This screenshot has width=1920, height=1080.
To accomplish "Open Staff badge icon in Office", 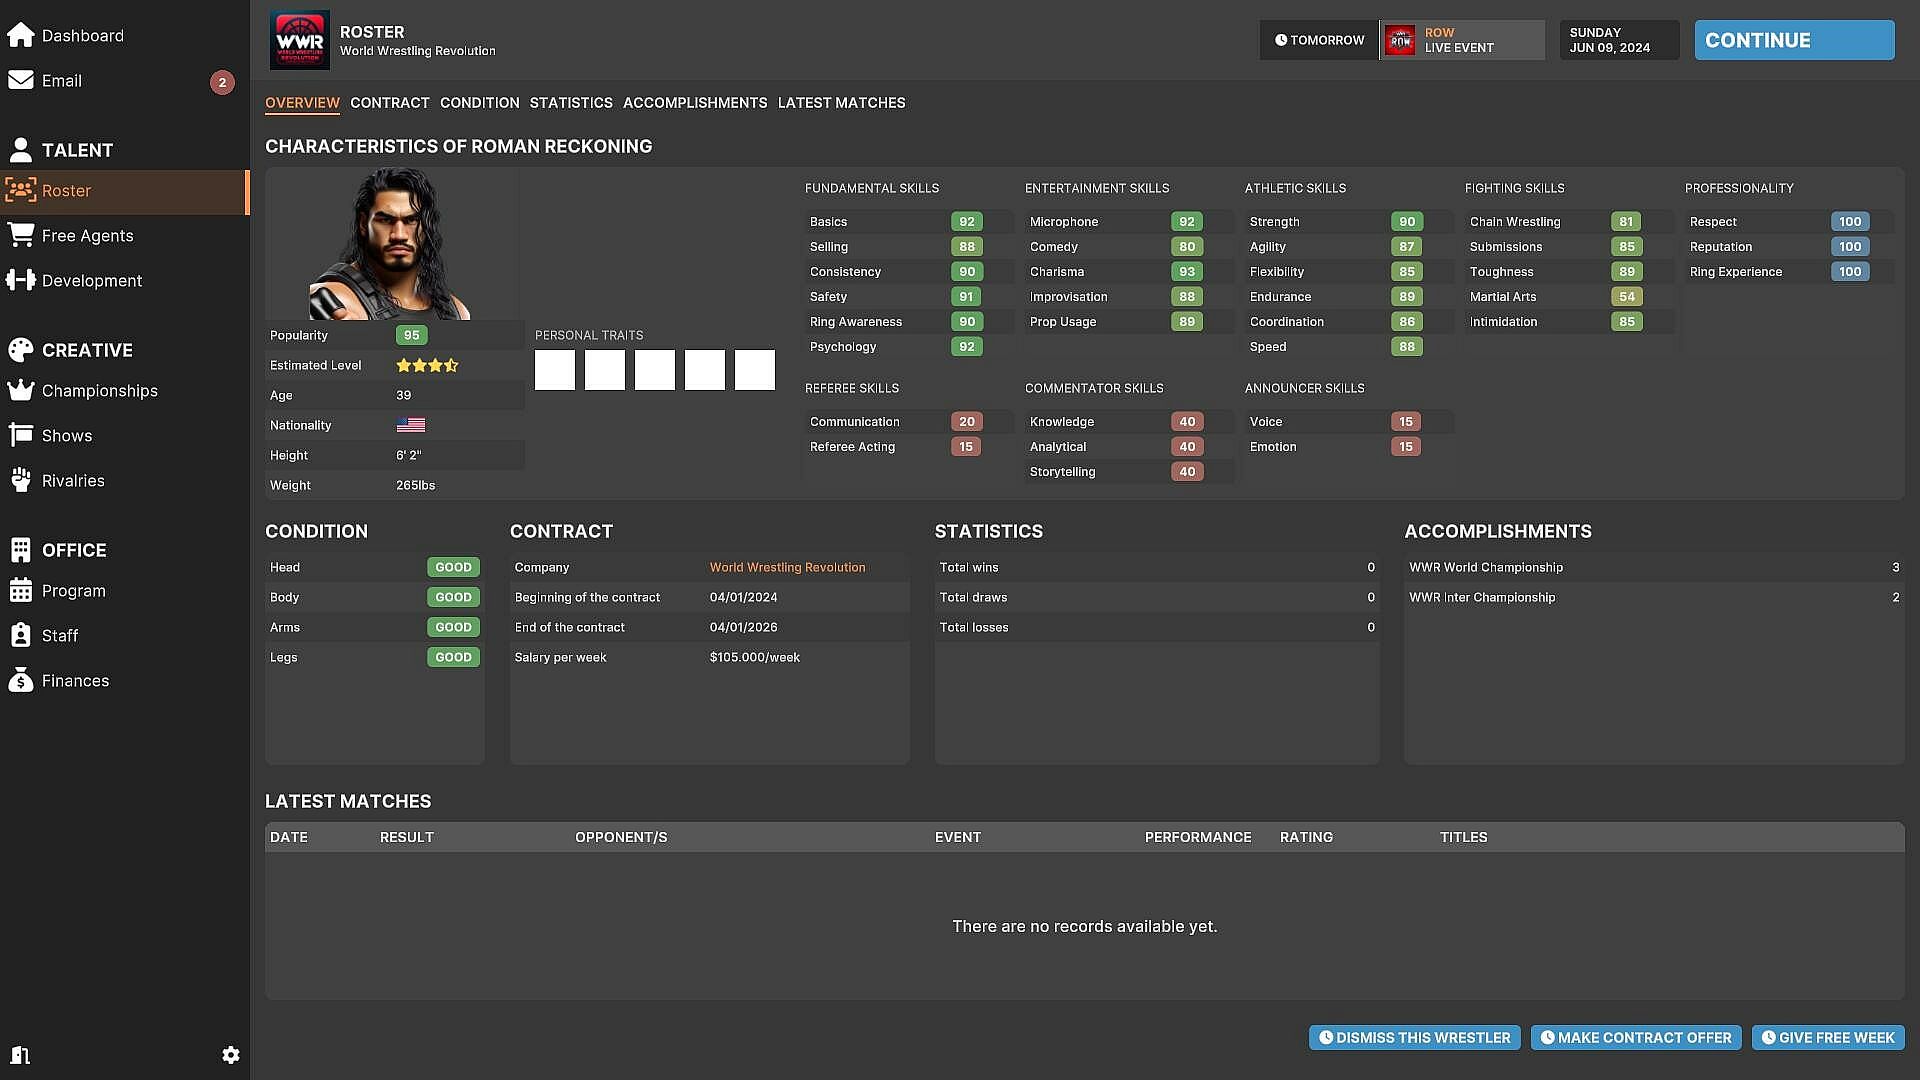I will (21, 635).
